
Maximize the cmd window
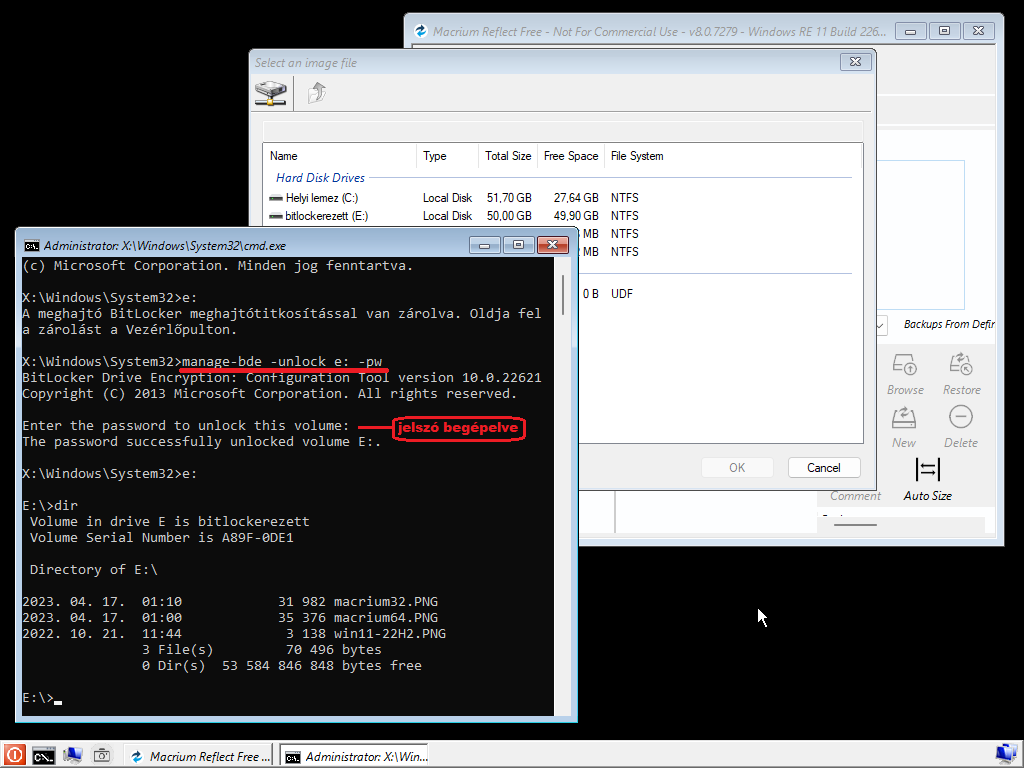[x=519, y=245]
